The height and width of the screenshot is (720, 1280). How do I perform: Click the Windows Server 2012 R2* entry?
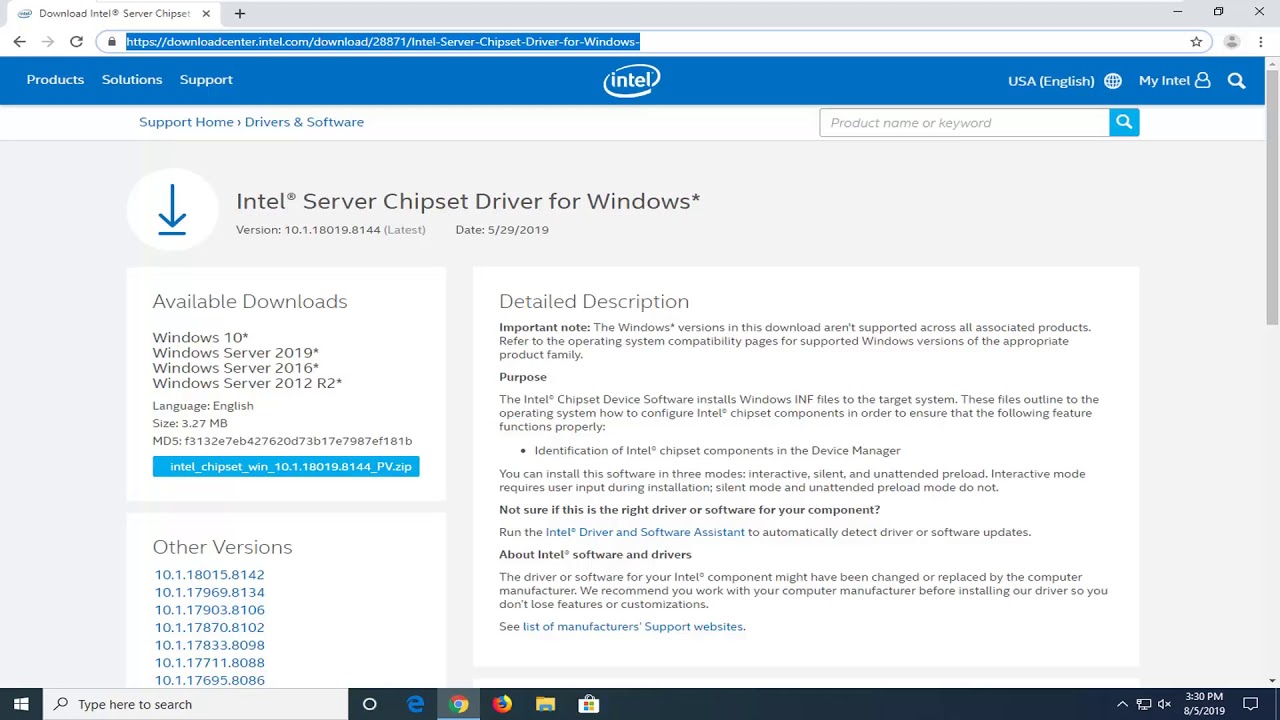click(x=247, y=383)
